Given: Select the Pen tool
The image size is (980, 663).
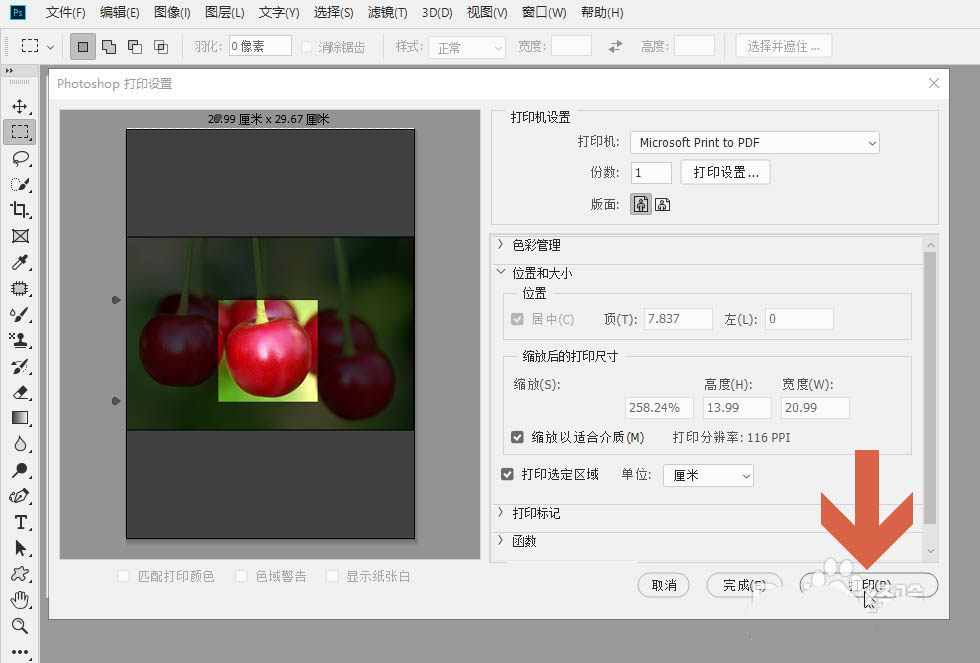Looking at the screenshot, I should tap(20, 496).
